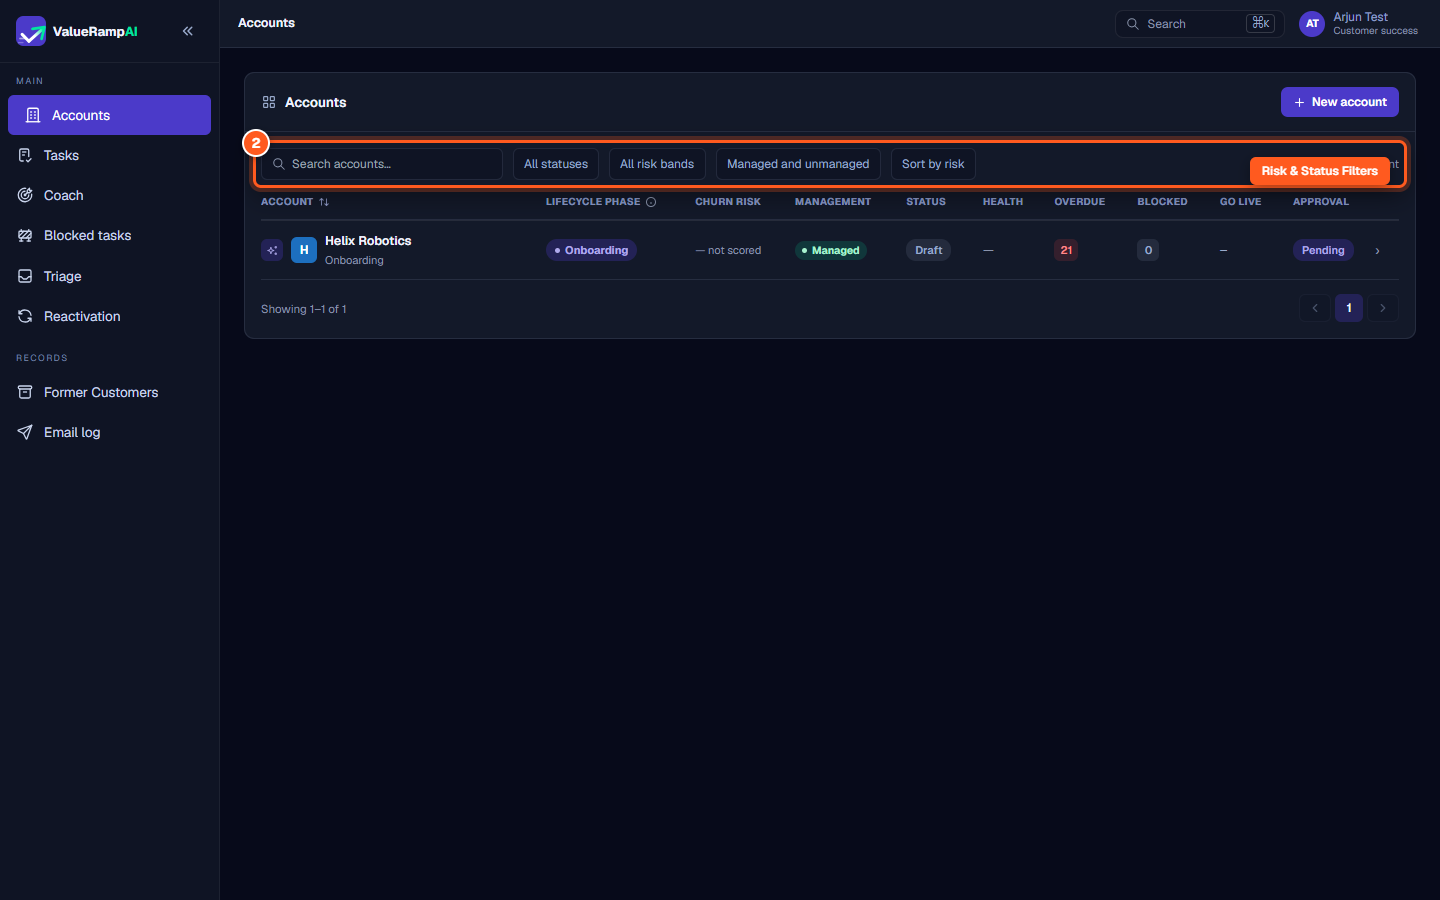The image size is (1440, 900).
Task: Click the GO LIVE column header
Action: 1240,202
